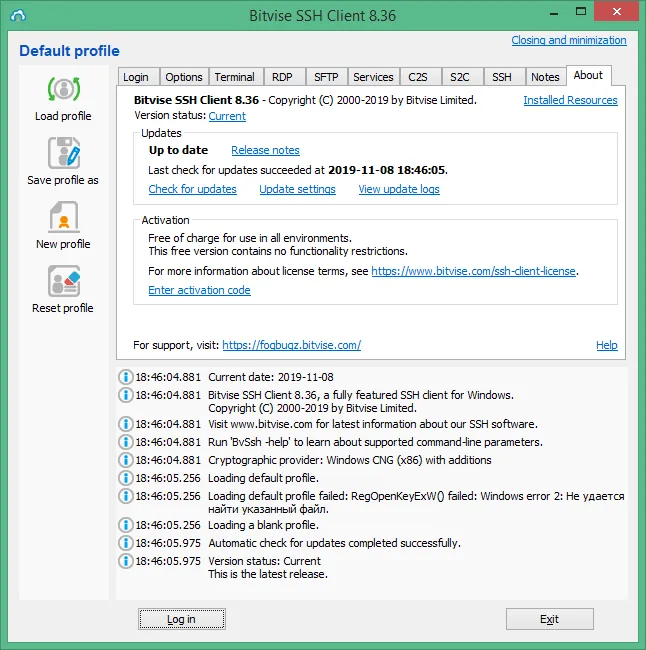This screenshot has height=650, width=646.
Task: Click the New profile icon
Action: [63, 217]
